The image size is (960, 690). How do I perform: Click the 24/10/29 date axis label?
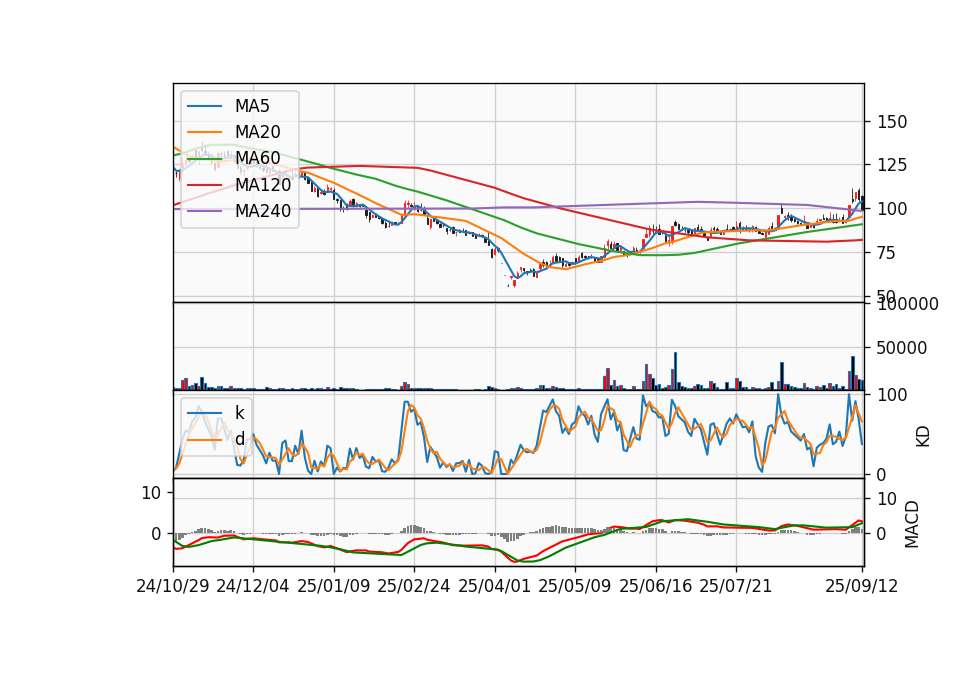pos(173,586)
